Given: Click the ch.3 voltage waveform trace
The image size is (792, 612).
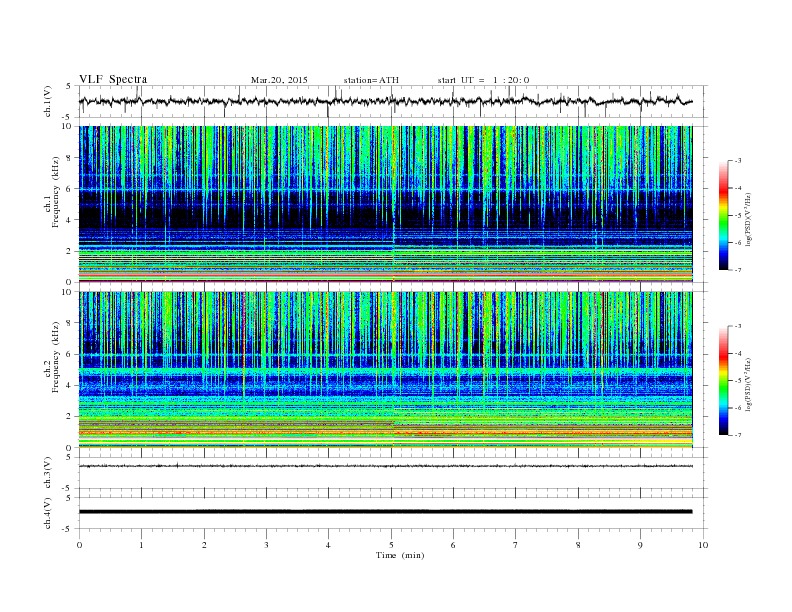Looking at the screenshot, I should [x=385, y=466].
